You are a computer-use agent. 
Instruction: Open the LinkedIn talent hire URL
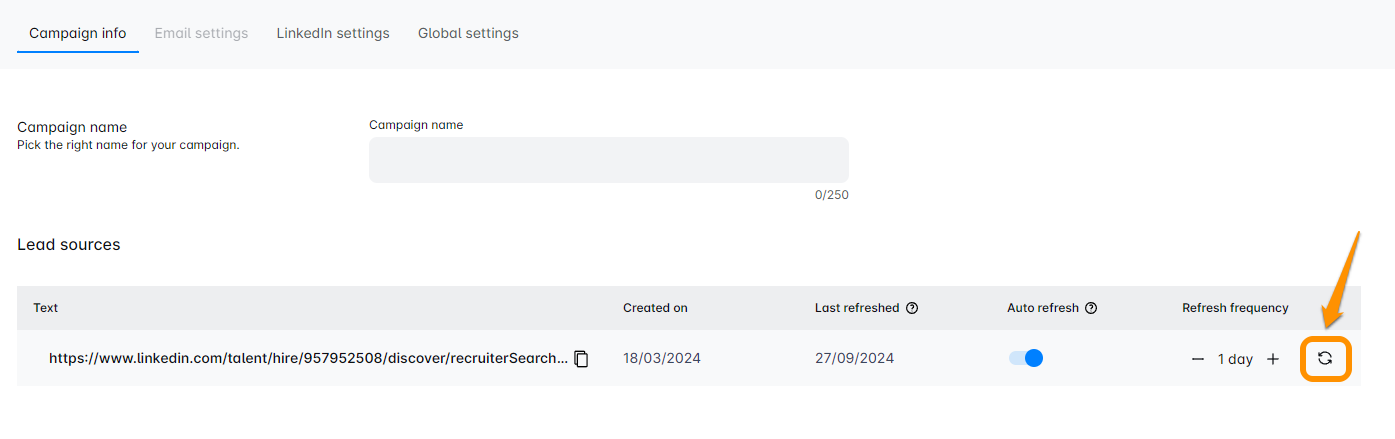(308, 358)
